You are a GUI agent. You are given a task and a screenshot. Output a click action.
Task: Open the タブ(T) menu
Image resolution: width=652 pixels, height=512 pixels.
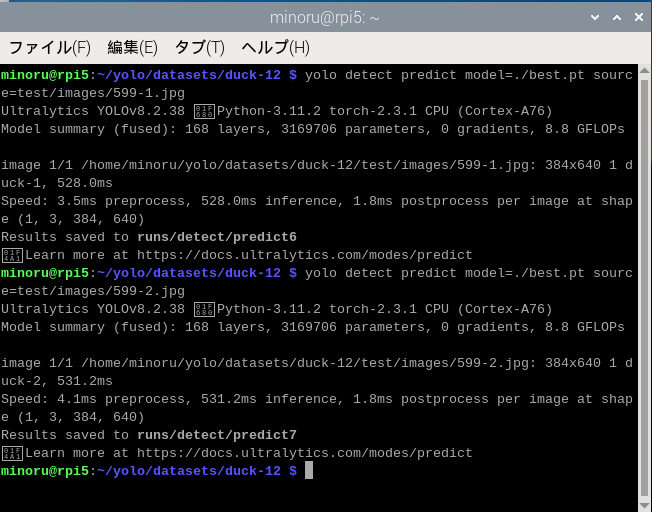pos(199,48)
